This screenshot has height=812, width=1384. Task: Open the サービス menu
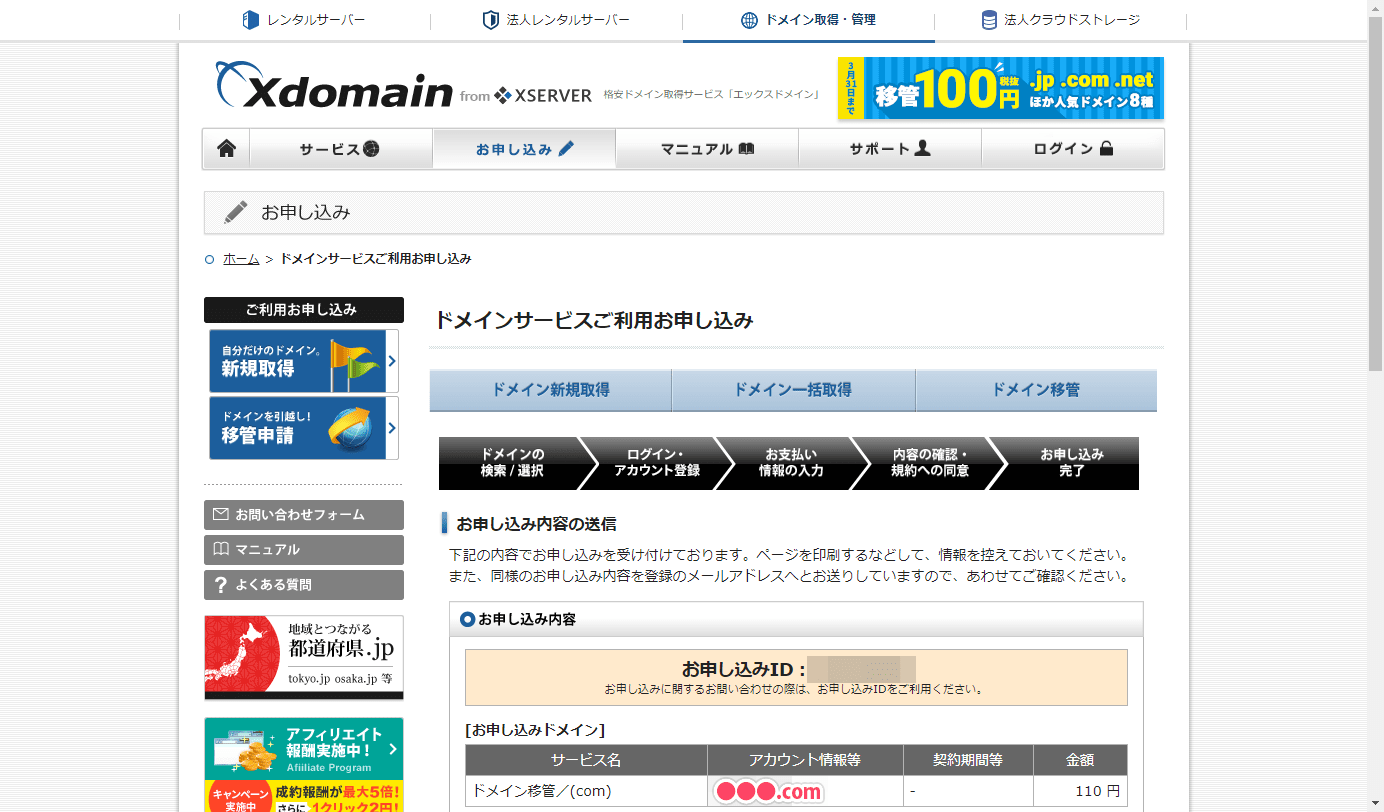pos(341,149)
